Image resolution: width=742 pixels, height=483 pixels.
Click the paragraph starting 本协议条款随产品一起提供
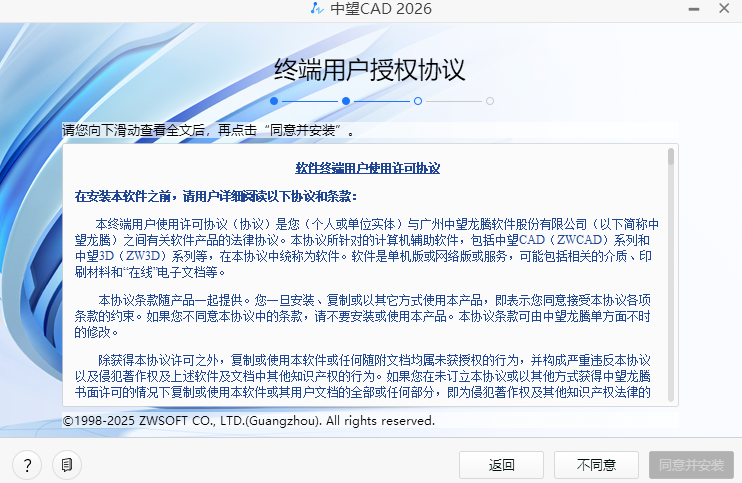(x=362, y=316)
